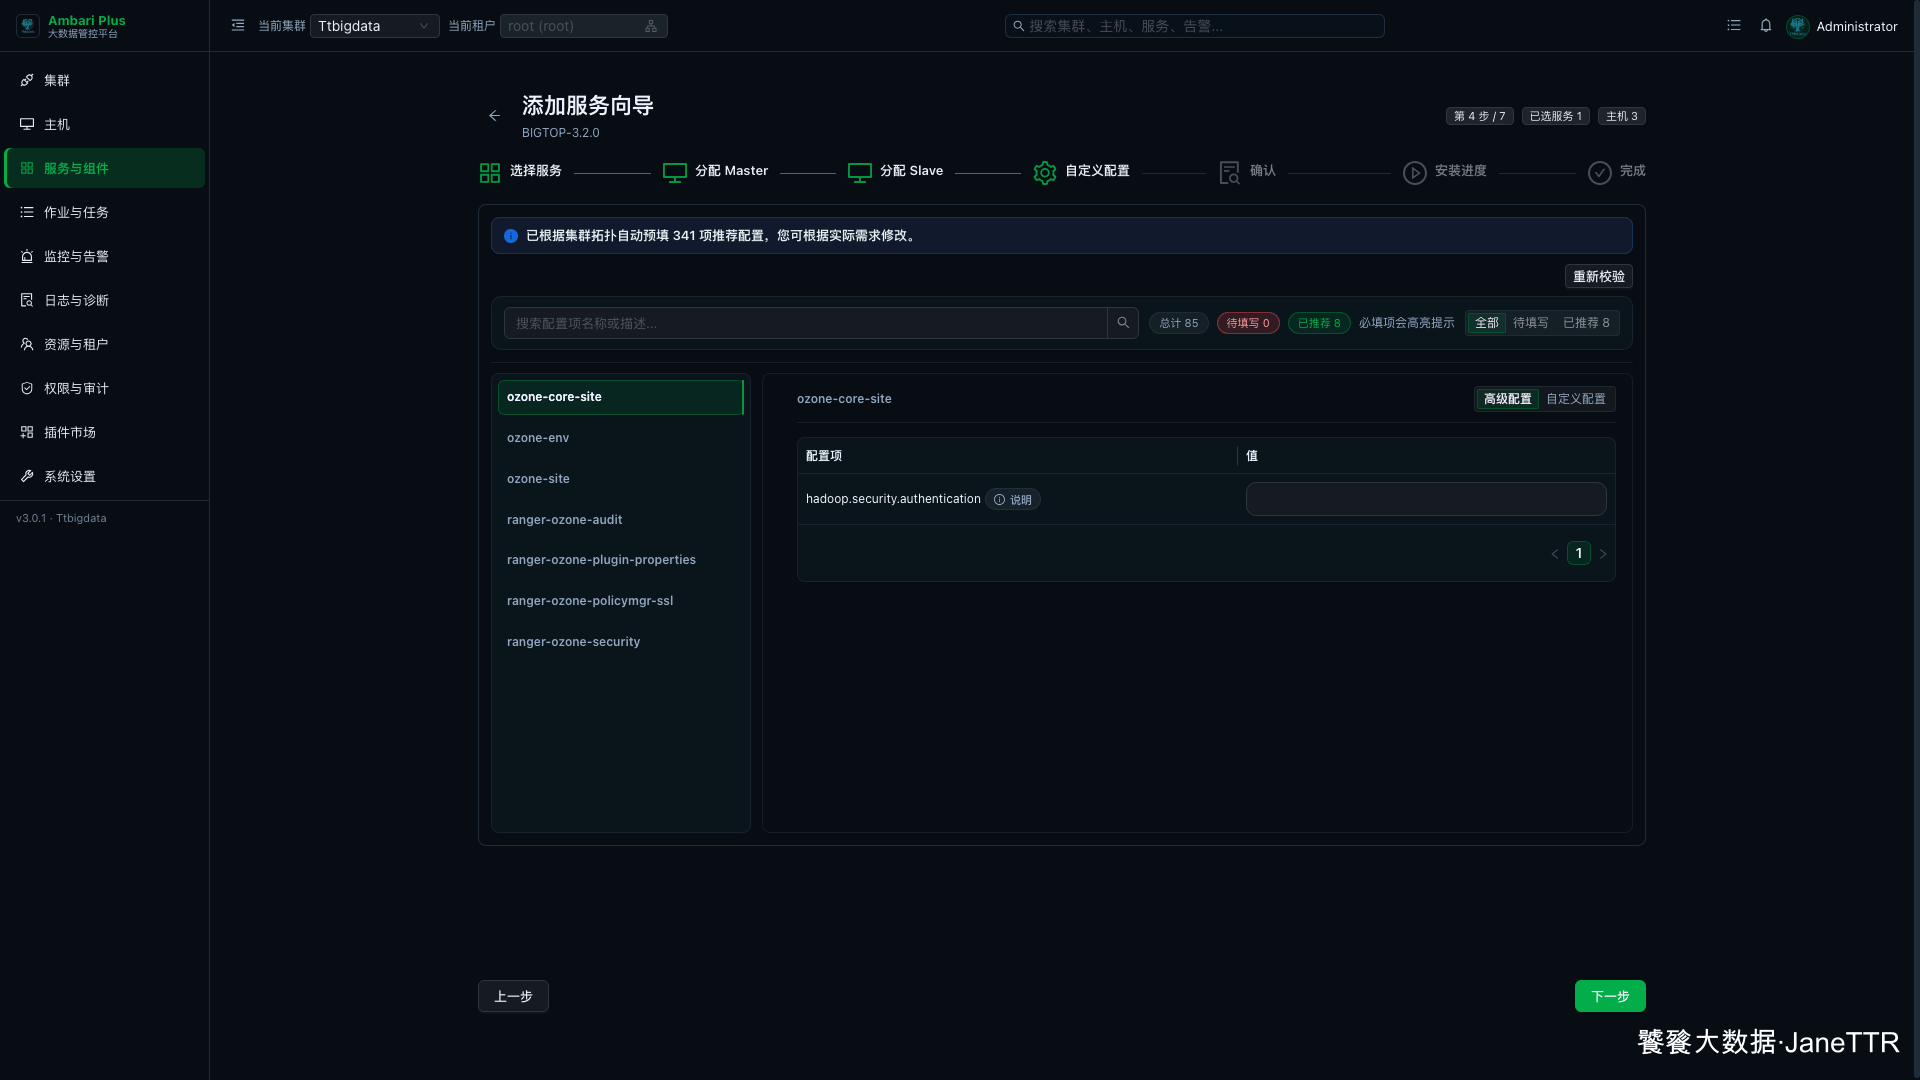1920x1080 pixels.
Task: Select ranger-ozone-policymgr-ssl in the config list
Action: point(621,601)
